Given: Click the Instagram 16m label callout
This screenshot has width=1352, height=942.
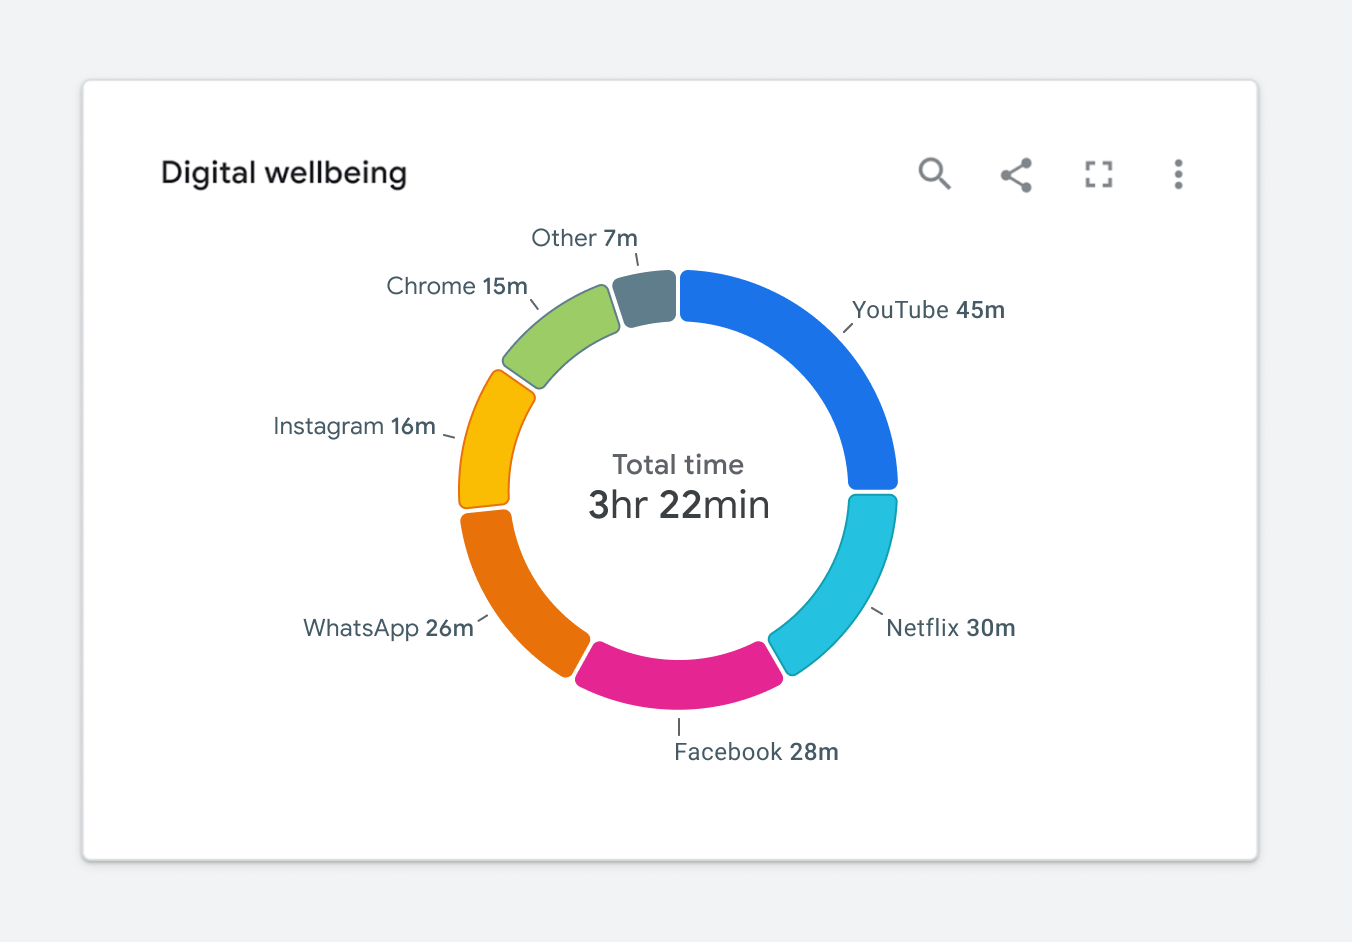Looking at the screenshot, I should [x=355, y=426].
